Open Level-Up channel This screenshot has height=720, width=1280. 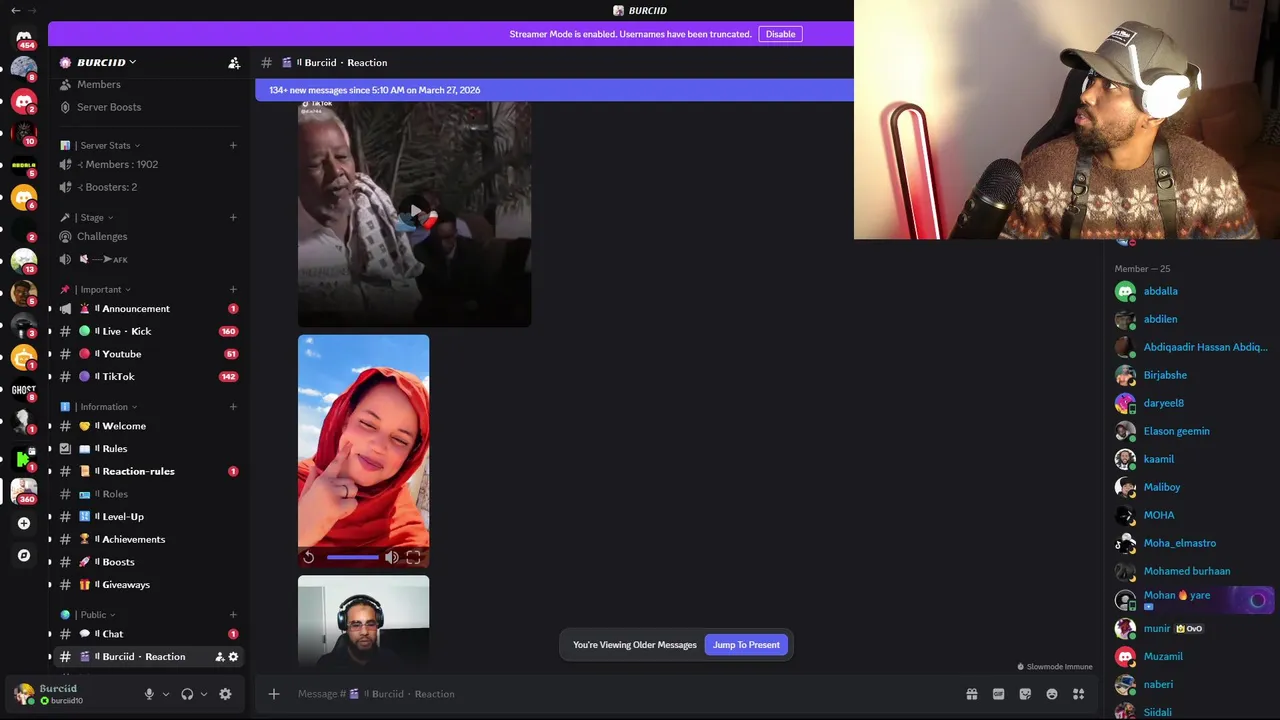coord(148,517)
